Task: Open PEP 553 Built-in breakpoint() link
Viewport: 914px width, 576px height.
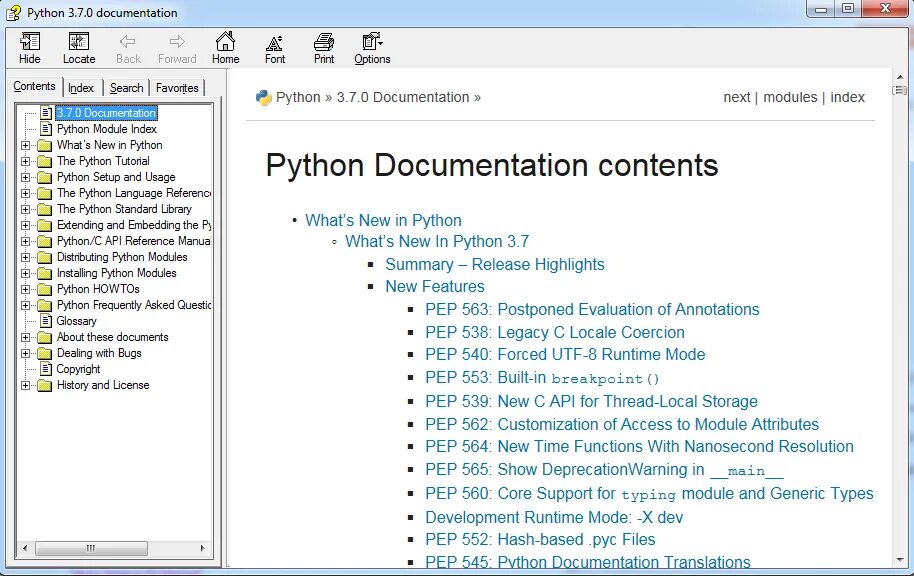Action: [x=542, y=378]
